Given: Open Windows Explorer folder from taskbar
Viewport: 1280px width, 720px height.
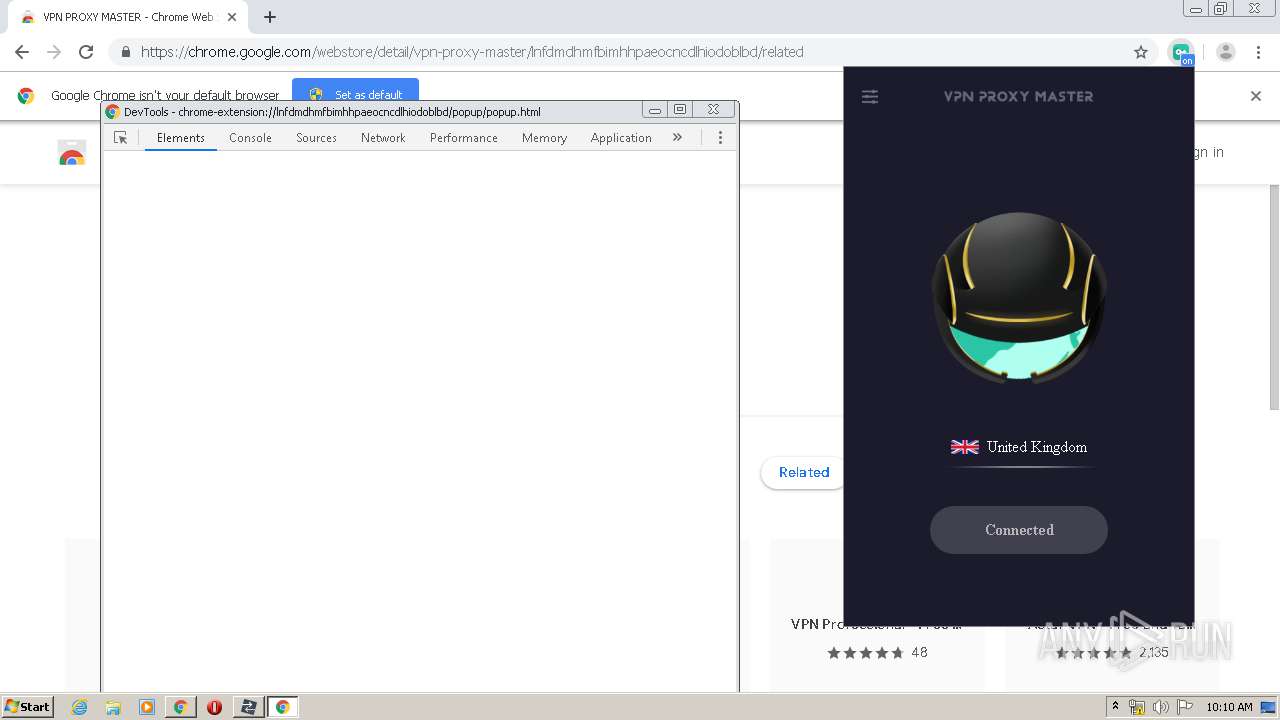Looking at the screenshot, I should 113,707.
